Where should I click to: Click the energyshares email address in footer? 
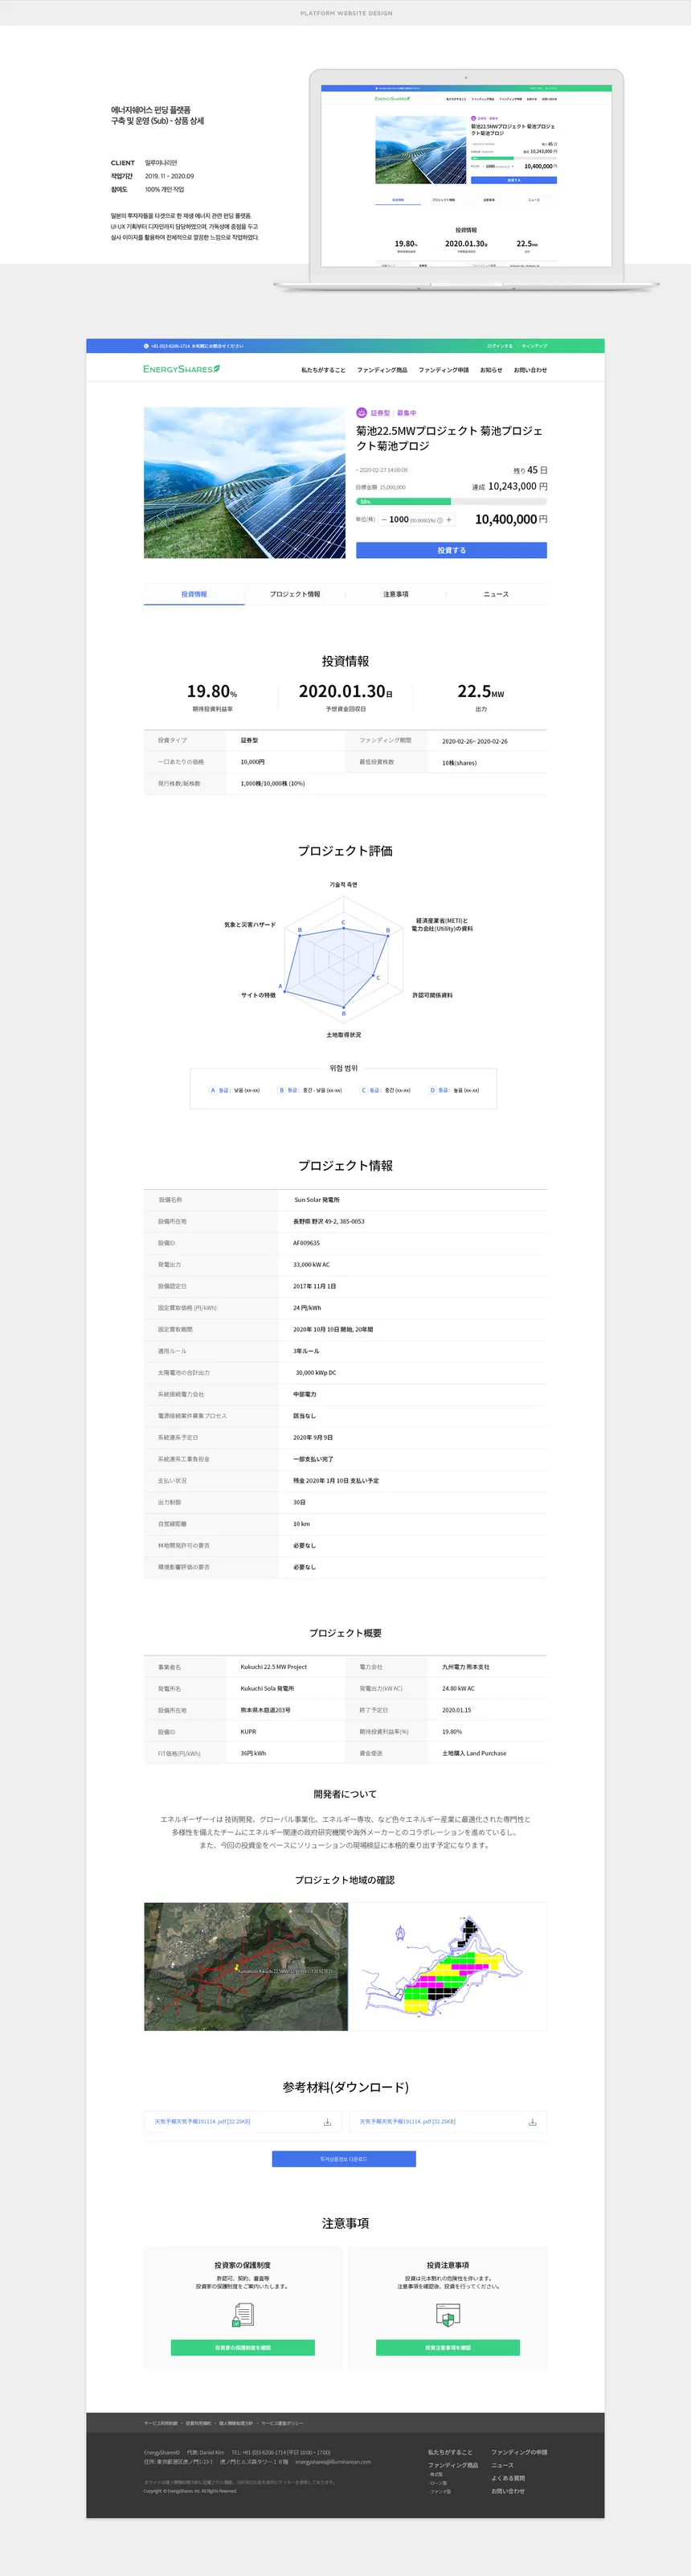tap(333, 2462)
